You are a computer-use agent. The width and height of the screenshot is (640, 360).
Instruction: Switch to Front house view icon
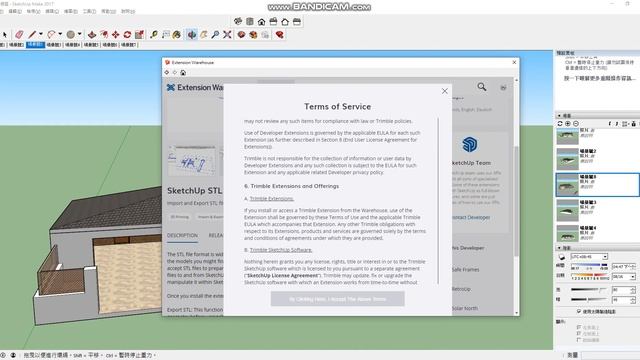coord(261,21)
